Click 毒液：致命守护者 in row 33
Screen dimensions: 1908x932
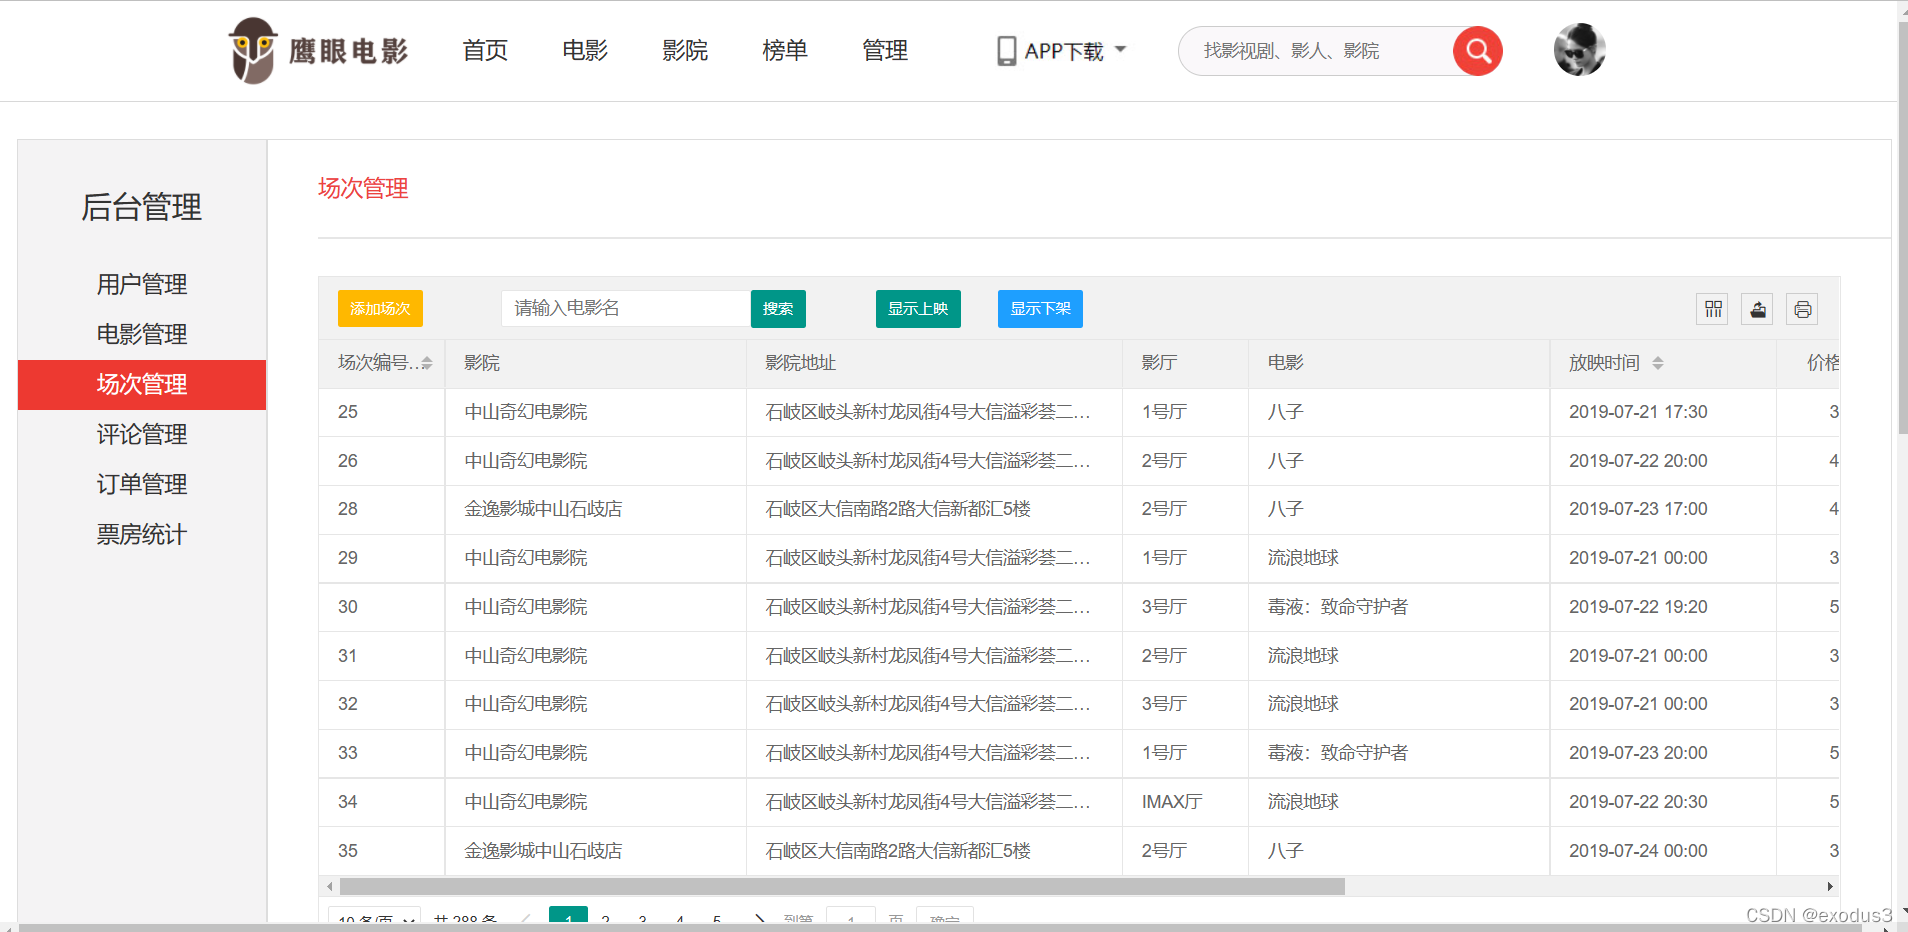coord(1337,753)
